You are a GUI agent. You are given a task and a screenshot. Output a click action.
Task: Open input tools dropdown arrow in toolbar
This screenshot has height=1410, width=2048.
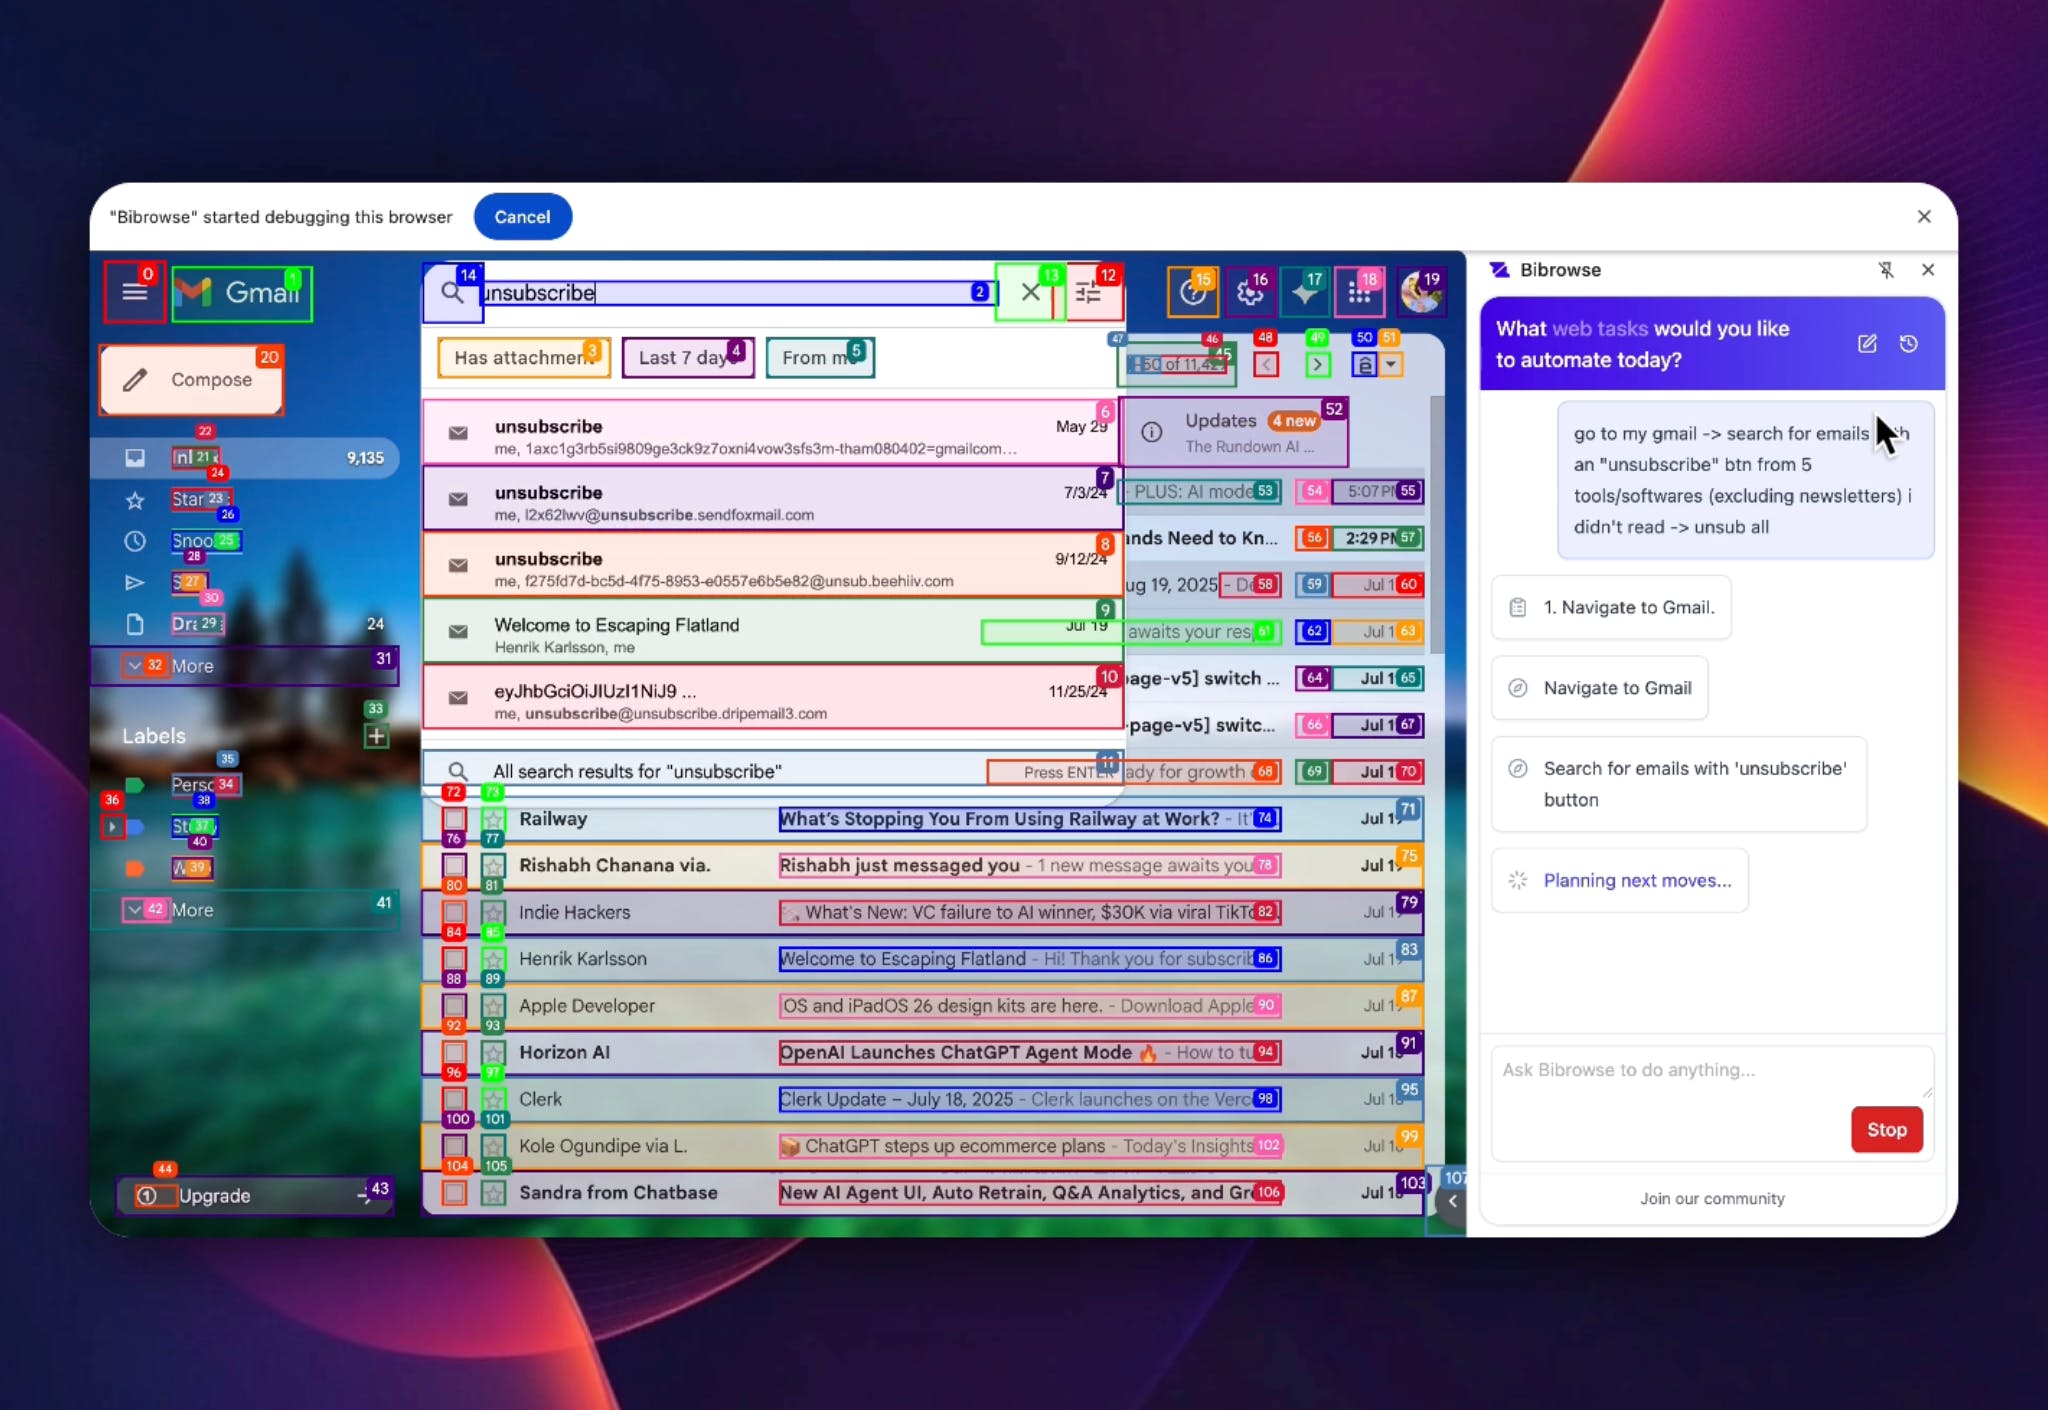1391,364
